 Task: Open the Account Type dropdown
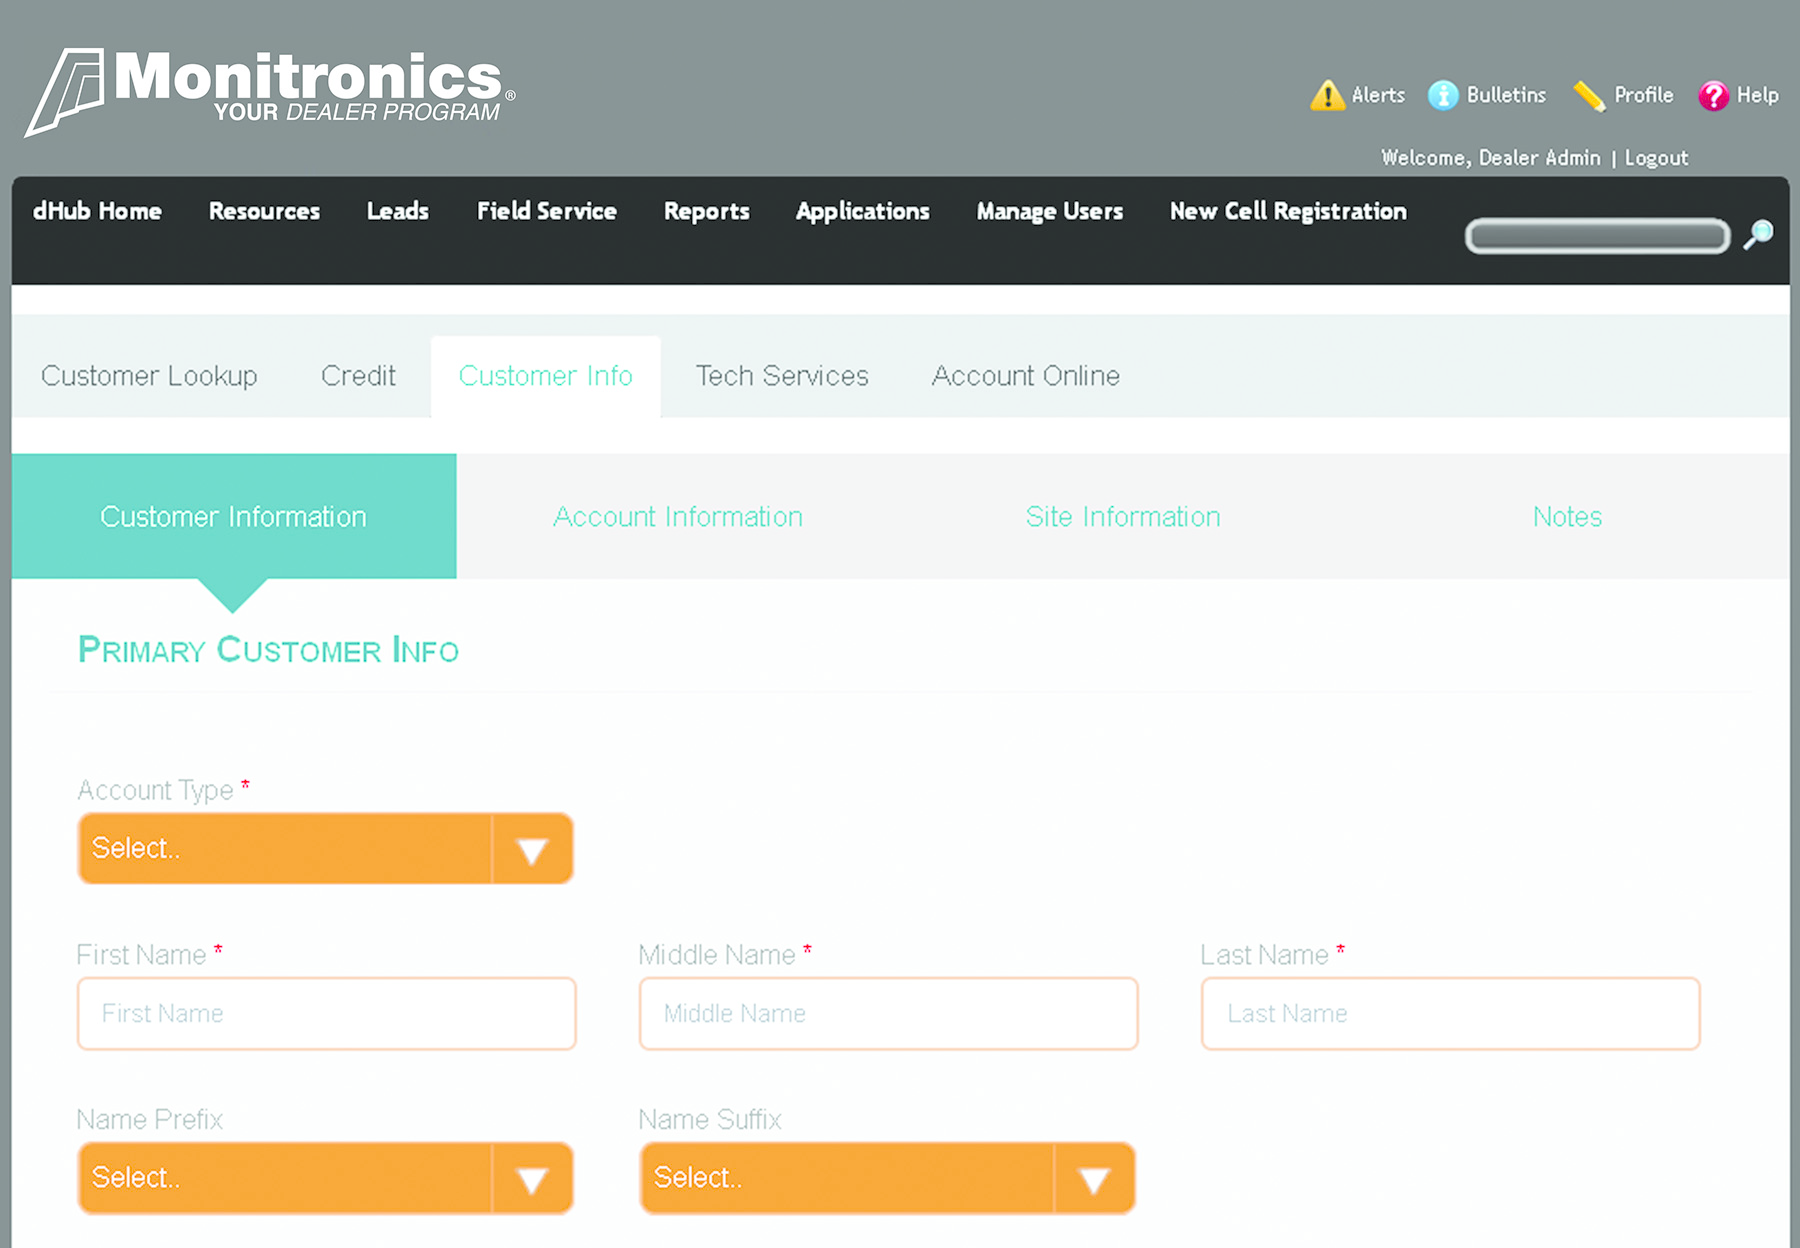(x=324, y=848)
